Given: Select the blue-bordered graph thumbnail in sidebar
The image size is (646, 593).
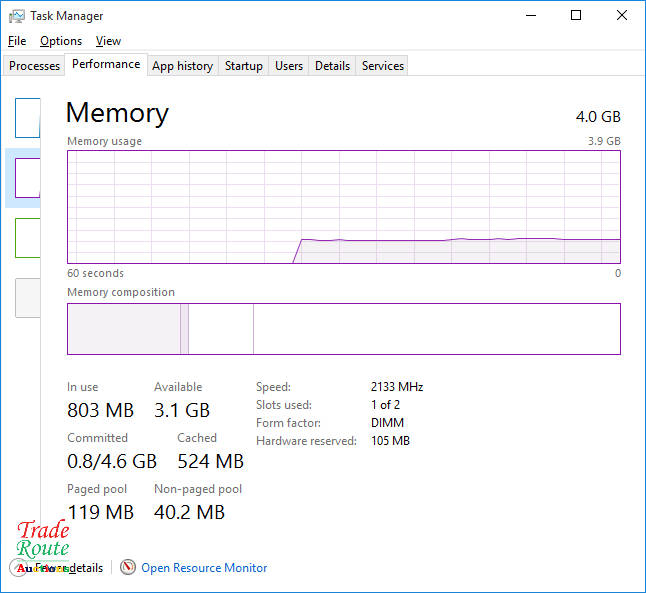Looking at the screenshot, I should pos(28,118).
